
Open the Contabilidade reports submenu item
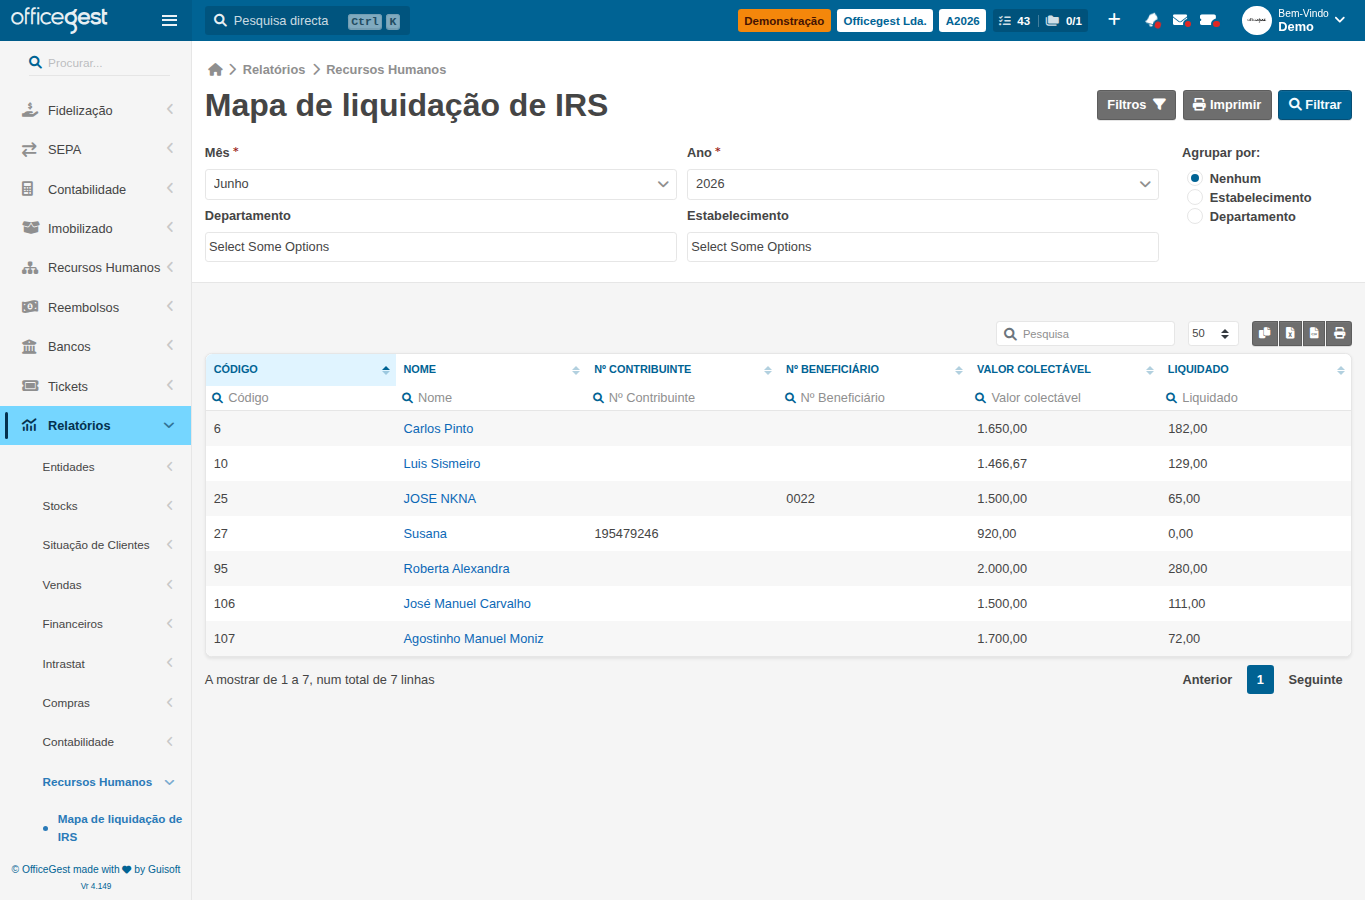[78, 742]
